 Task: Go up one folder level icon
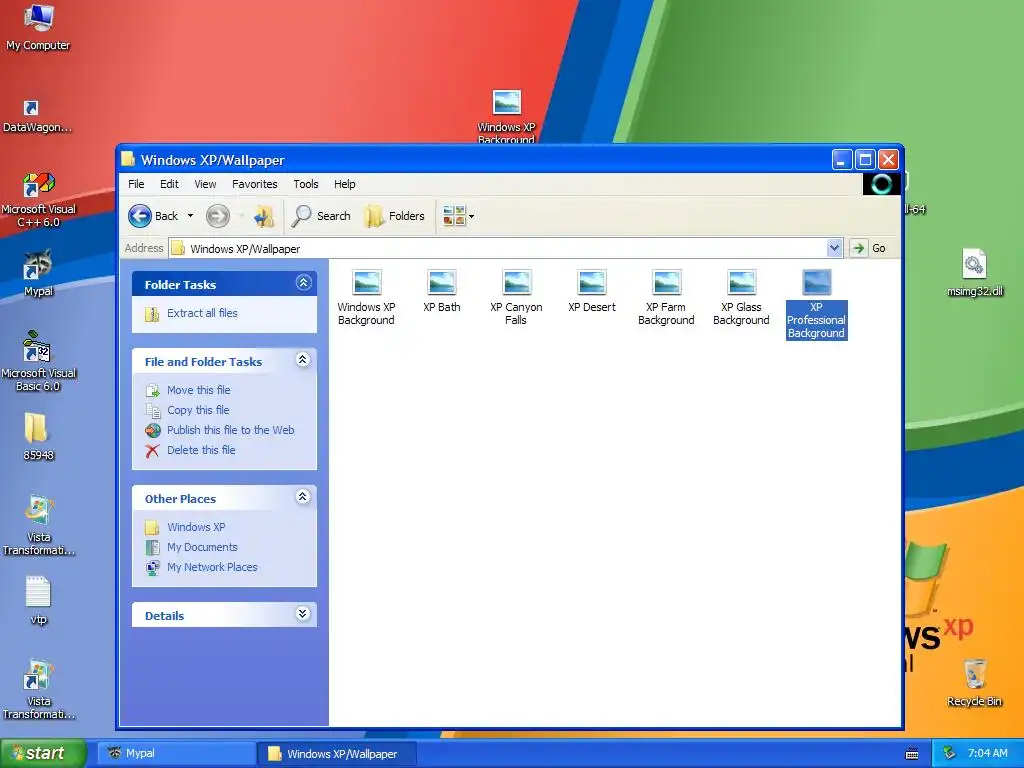pyautogui.click(x=264, y=216)
